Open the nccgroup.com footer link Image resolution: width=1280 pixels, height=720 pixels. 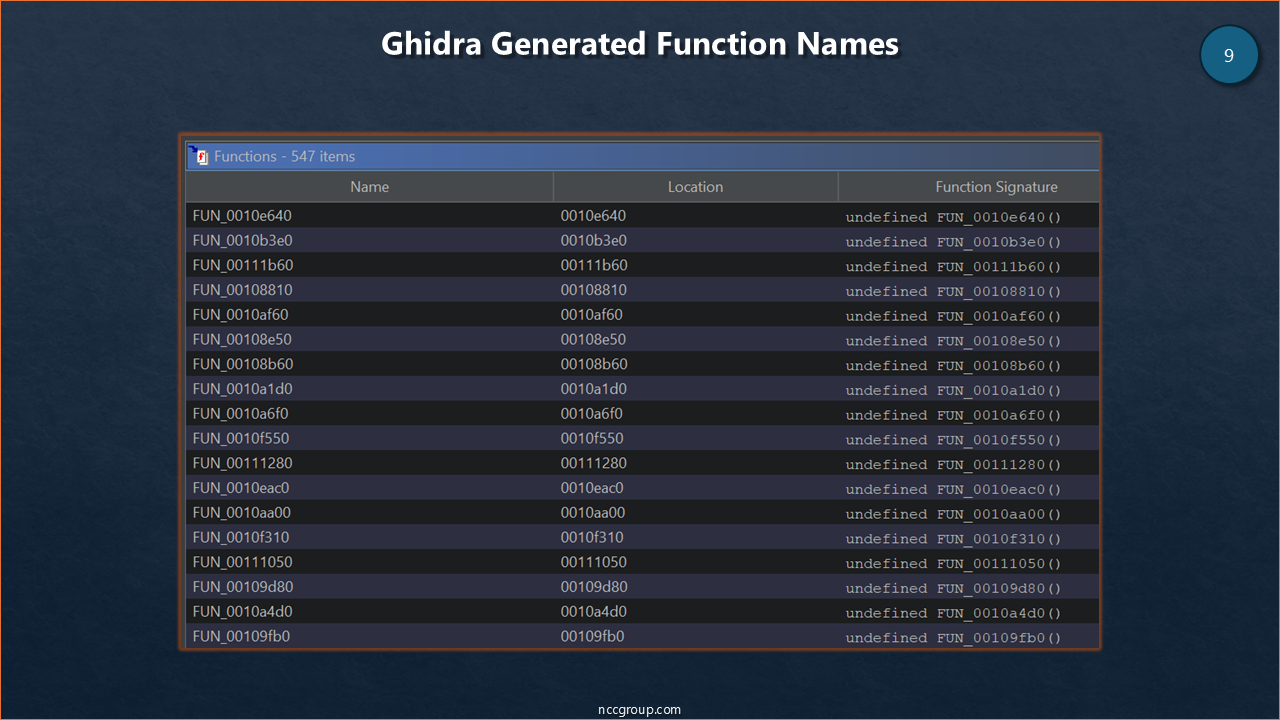click(639, 709)
